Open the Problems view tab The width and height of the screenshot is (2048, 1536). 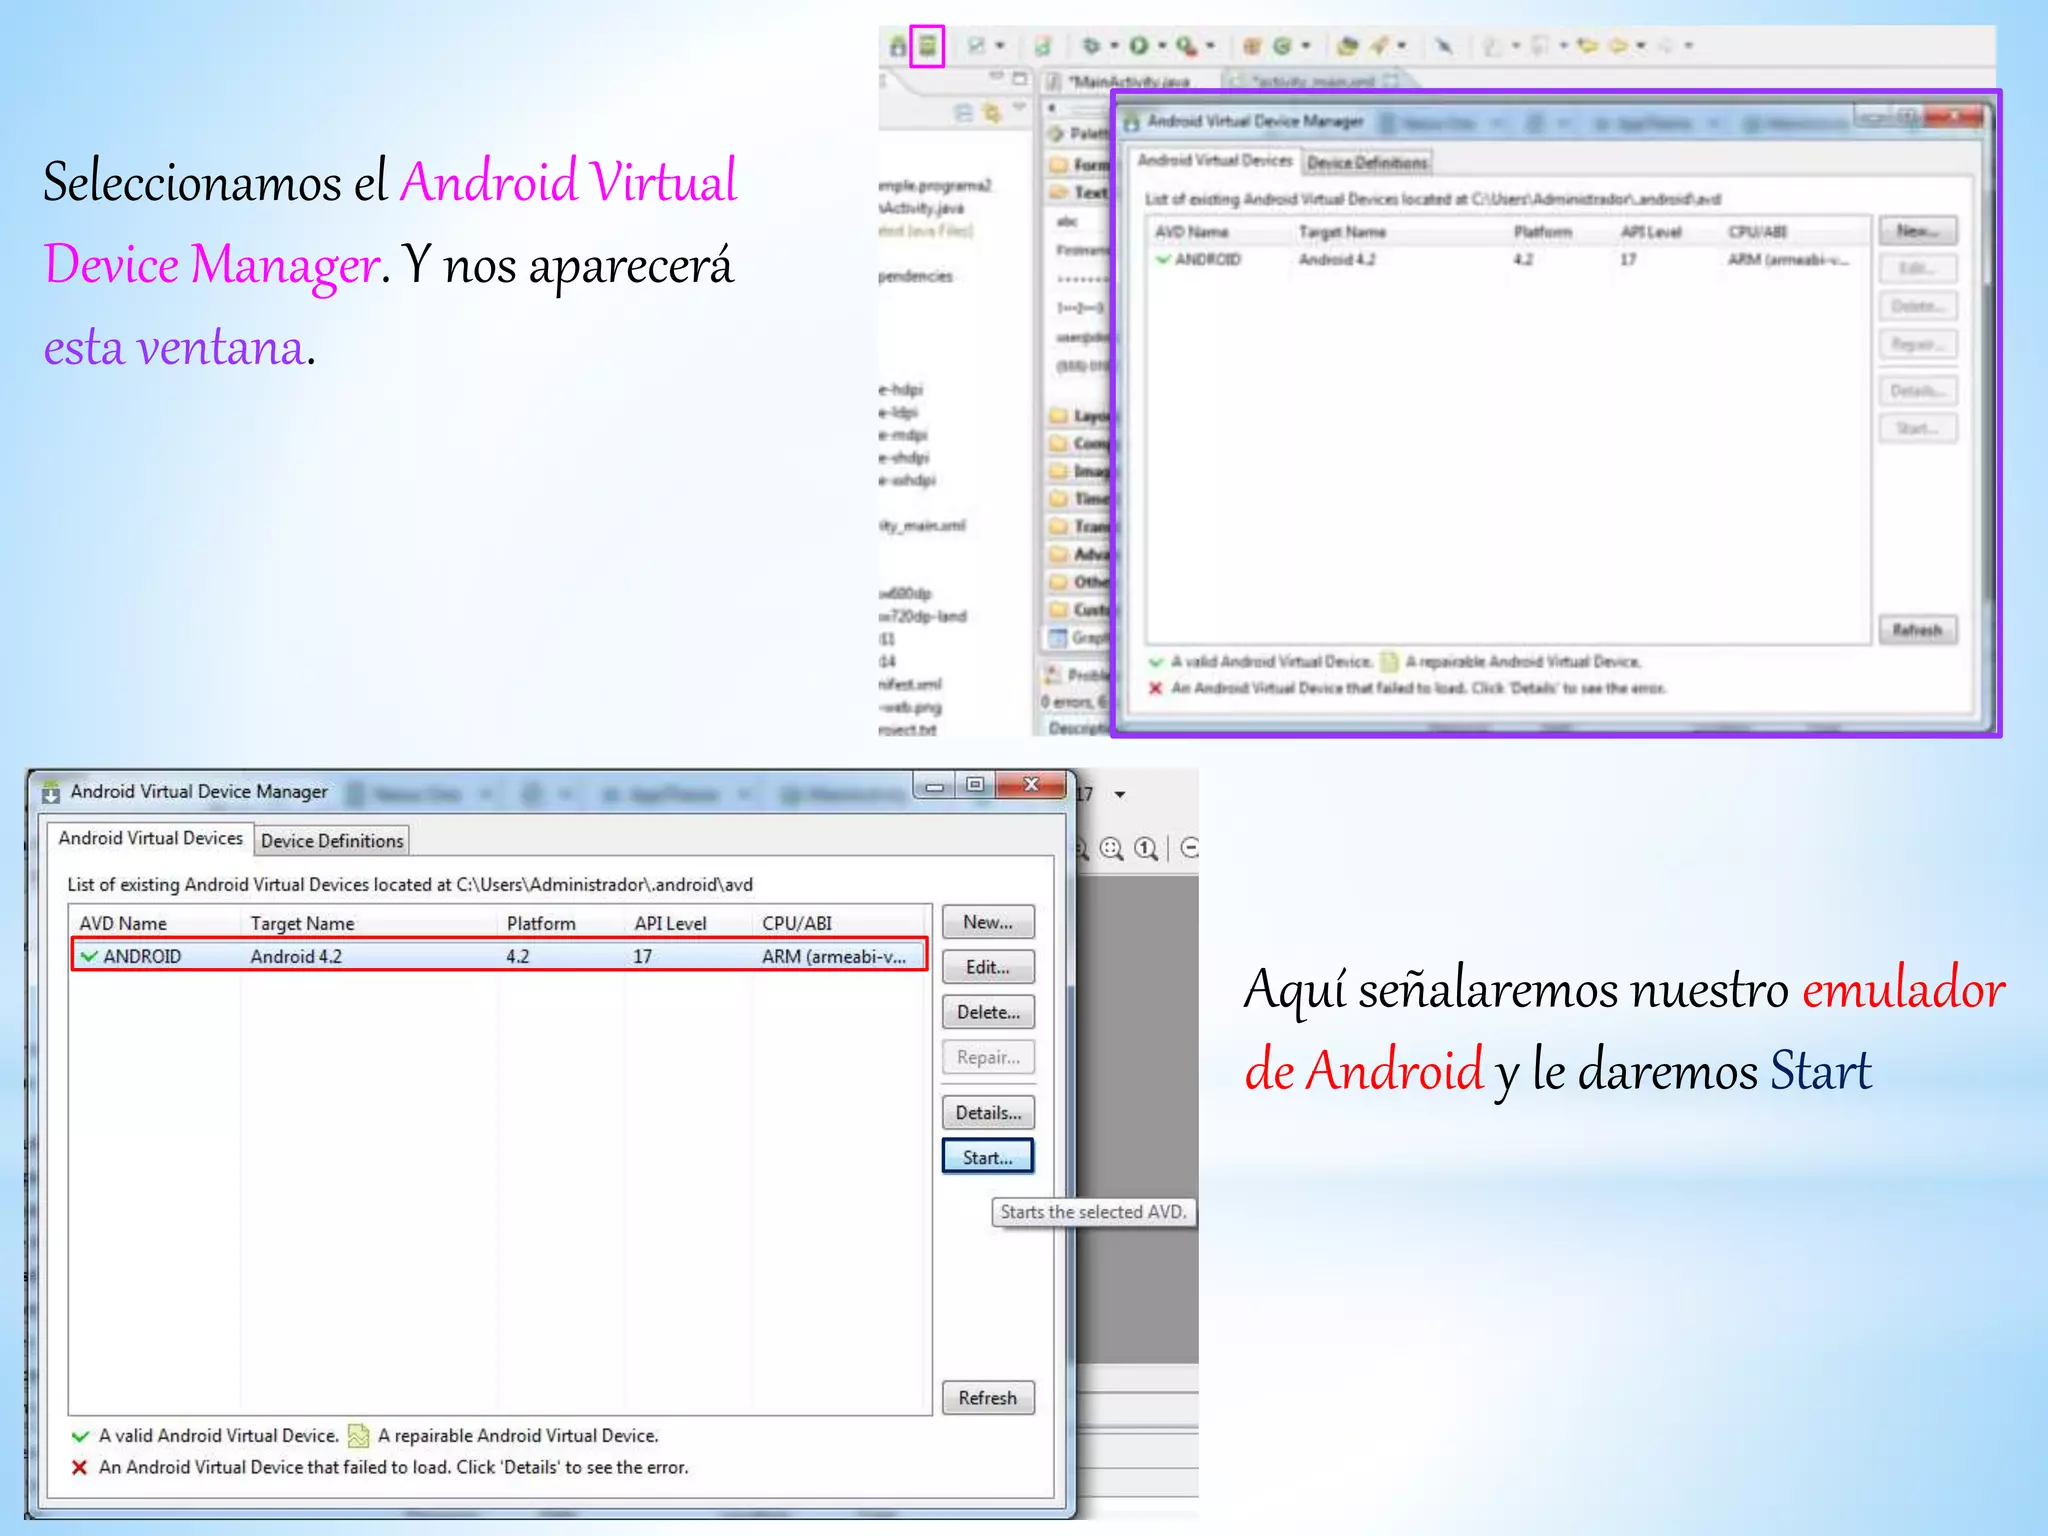point(1076,674)
